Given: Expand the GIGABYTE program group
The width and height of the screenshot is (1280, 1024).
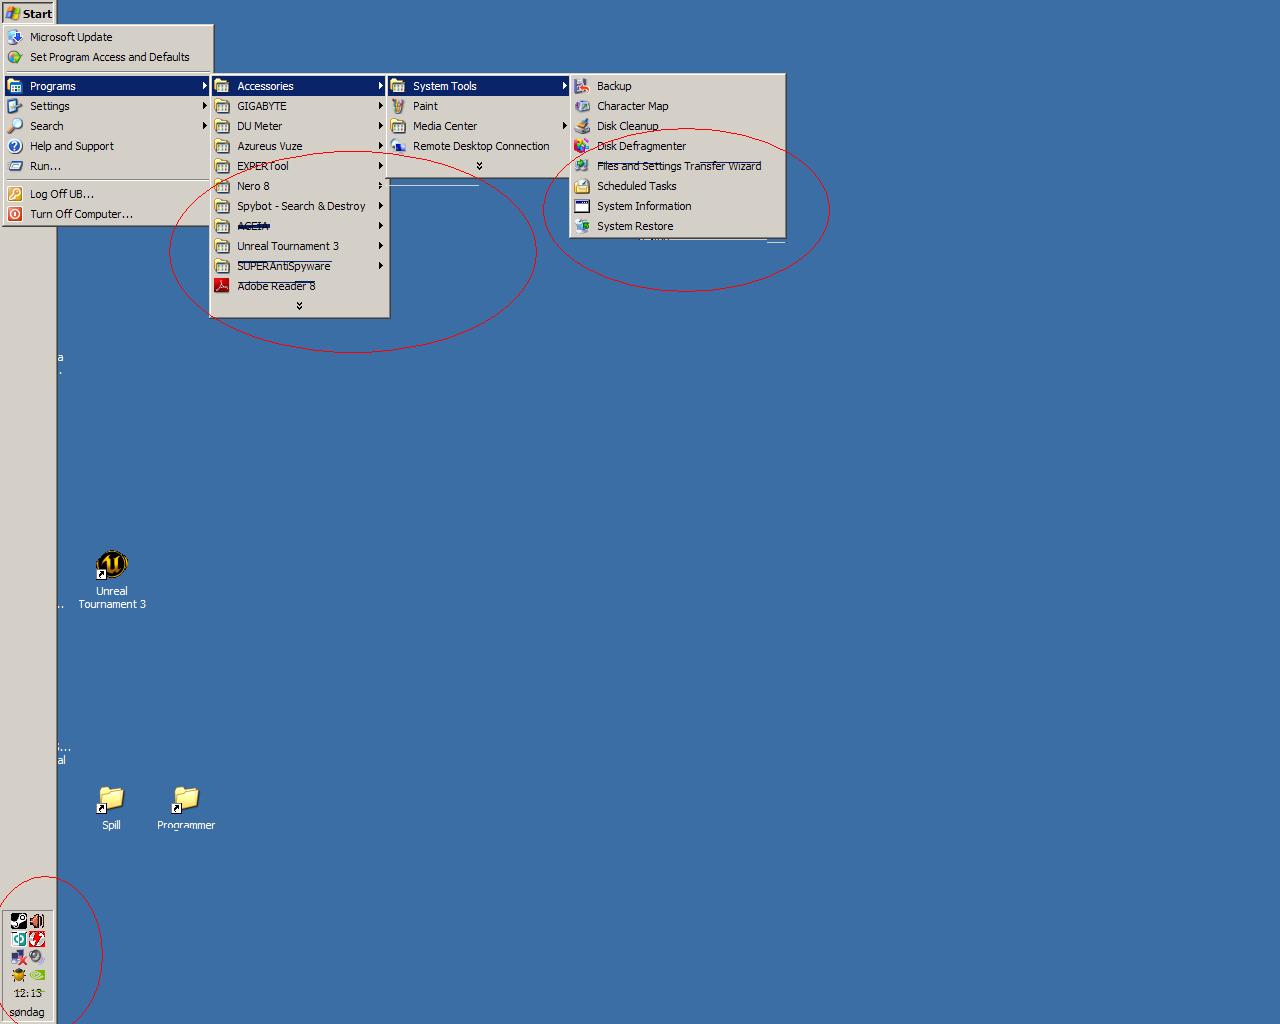Looking at the screenshot, I should [x=299, y=106].
